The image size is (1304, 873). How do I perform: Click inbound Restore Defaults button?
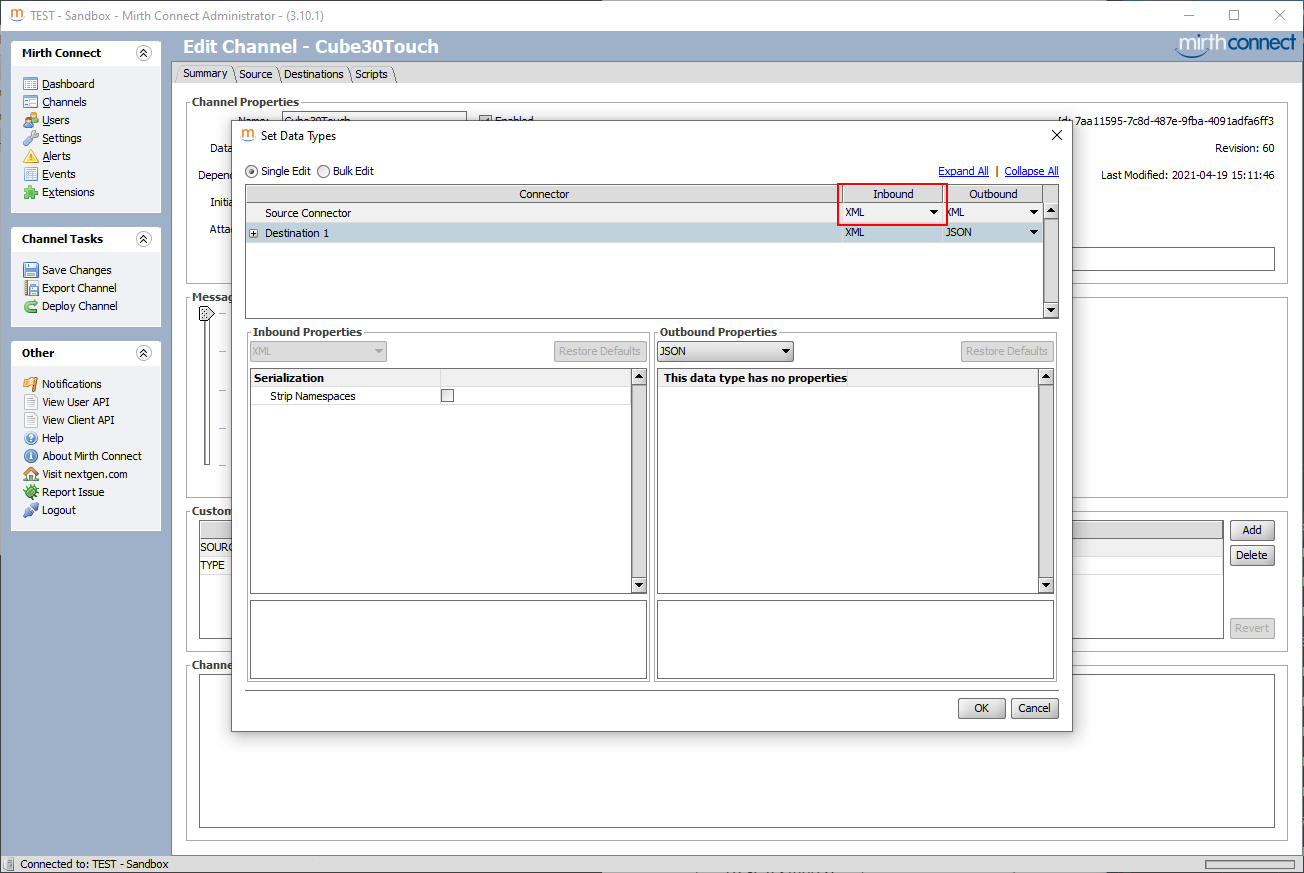600,351
